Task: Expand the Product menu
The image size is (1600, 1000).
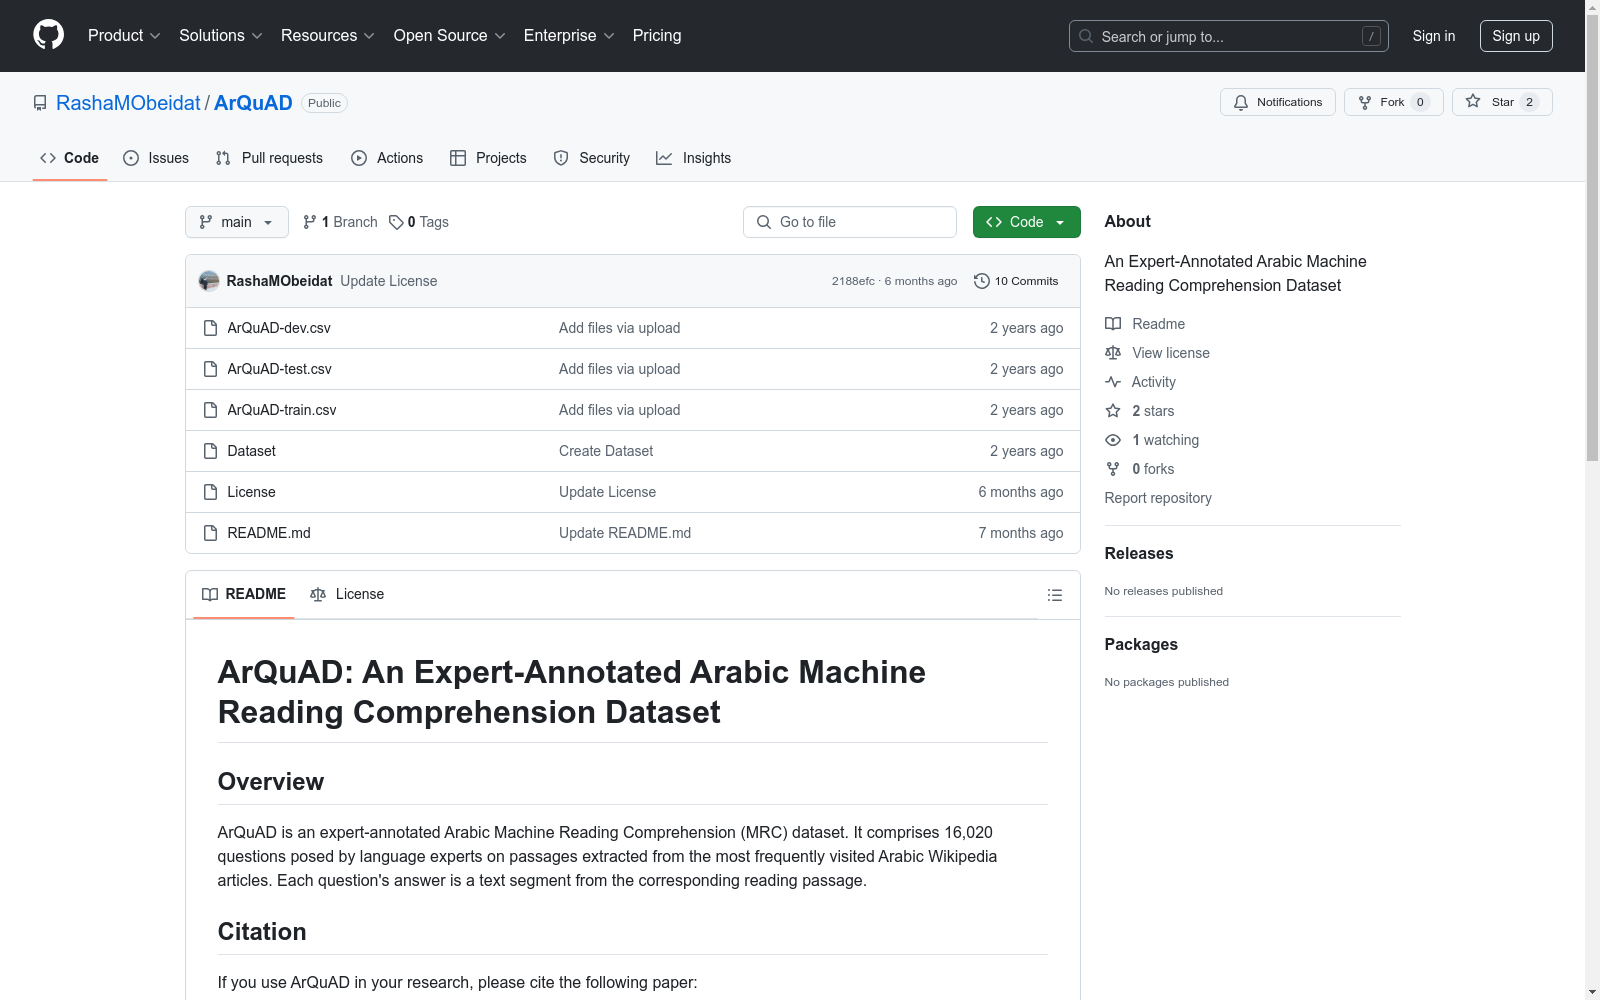Action: coord(124,36)
